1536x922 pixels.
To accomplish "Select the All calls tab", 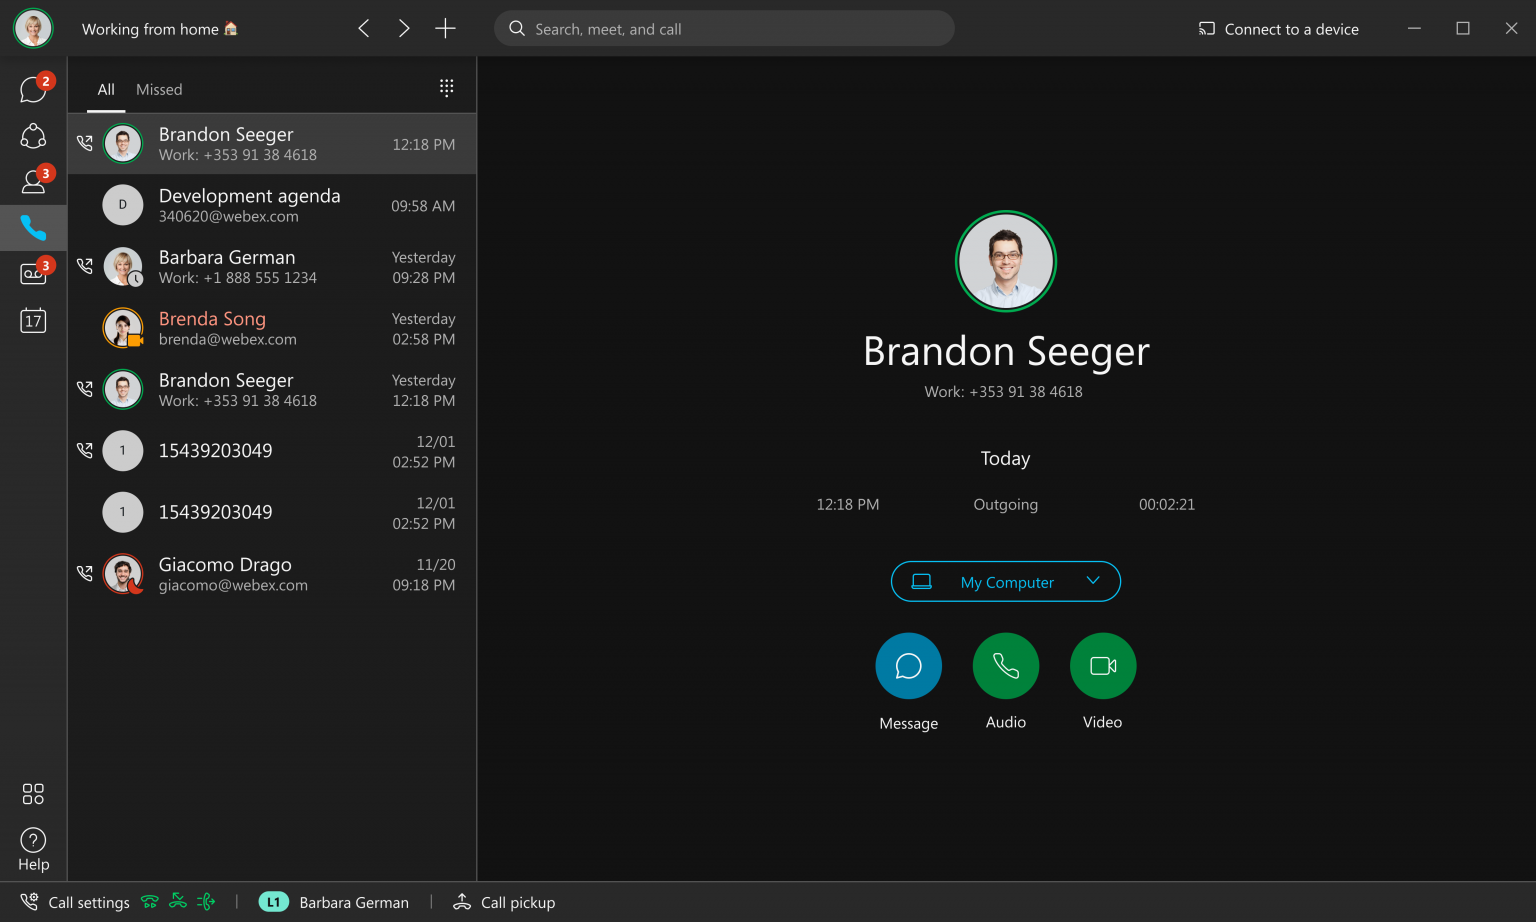I will coord(105,89).
